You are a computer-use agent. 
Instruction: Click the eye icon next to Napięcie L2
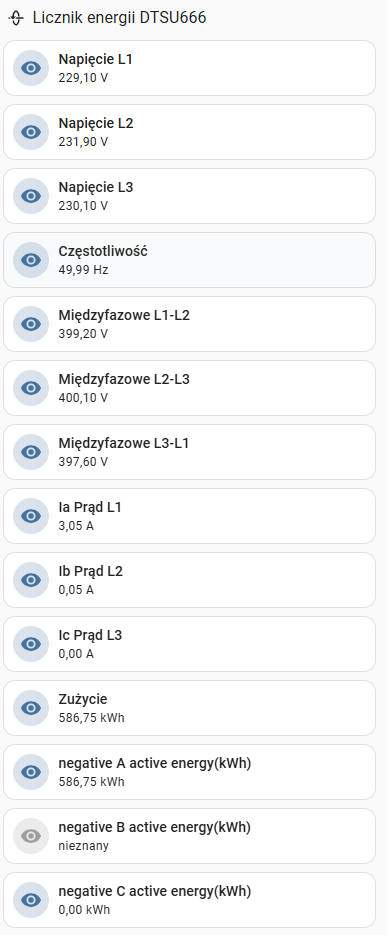coord(31,132)
